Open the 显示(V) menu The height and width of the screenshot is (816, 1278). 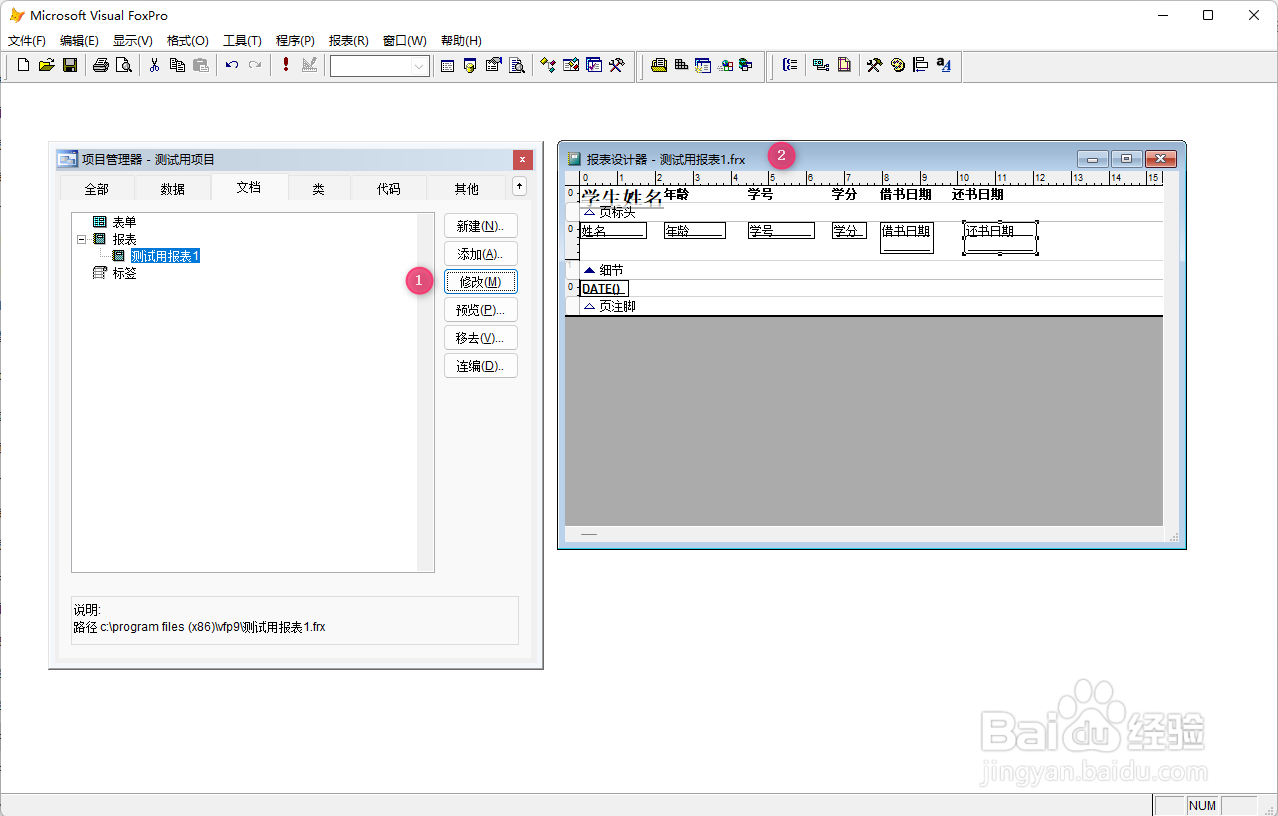133,41
